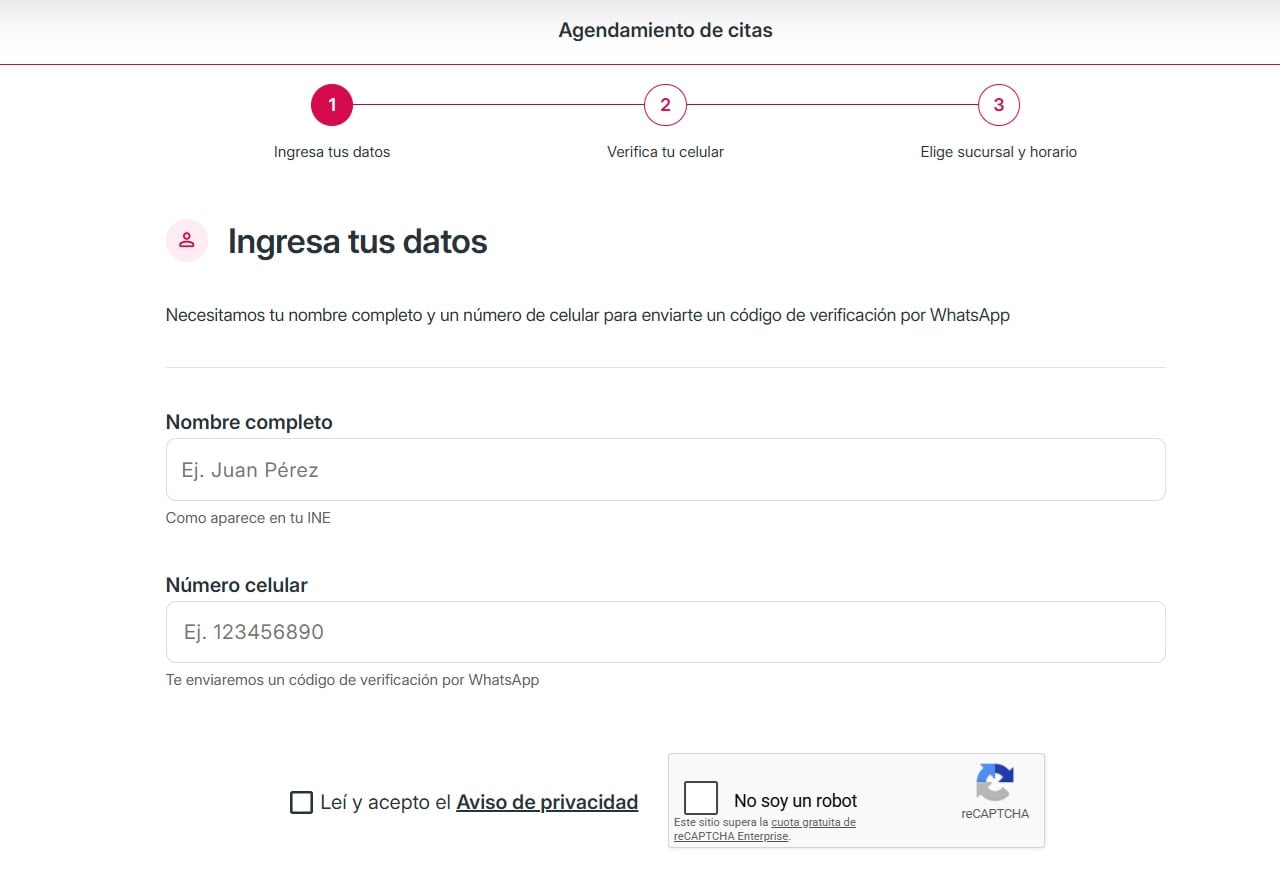Tick the No soy un robot checkbox

701,798
